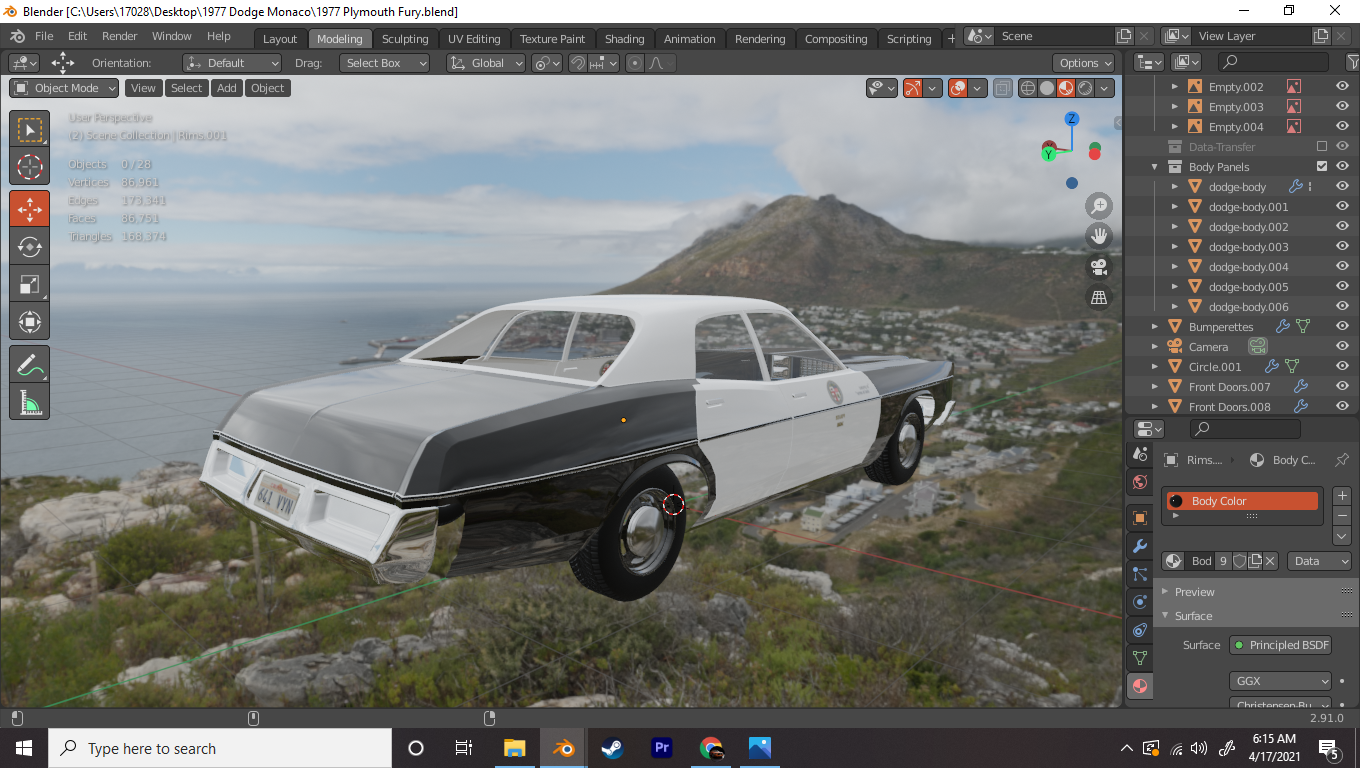Add a material slot with plus button
Image resolution: width=1360 pixels, height=768 pixels.
tap(1342, 497)
